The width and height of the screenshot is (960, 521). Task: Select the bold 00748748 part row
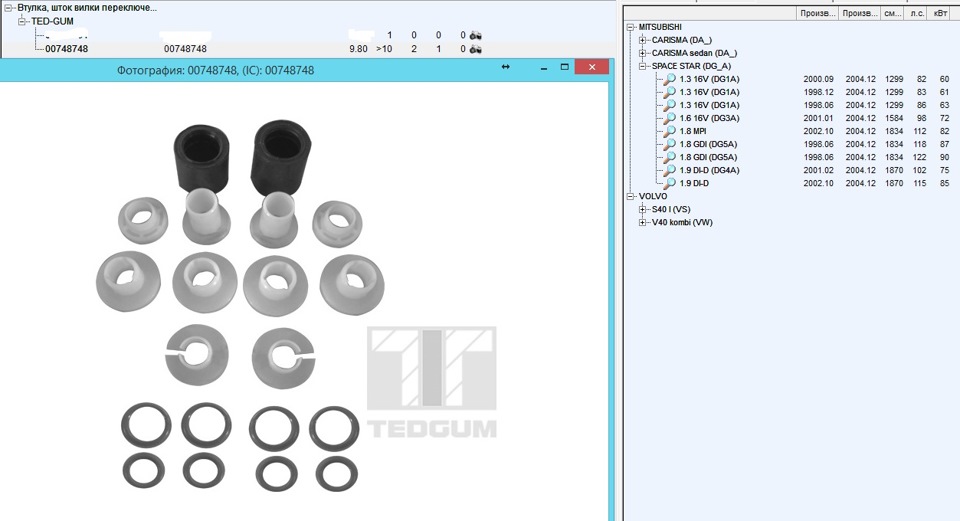tap(67, 49)
